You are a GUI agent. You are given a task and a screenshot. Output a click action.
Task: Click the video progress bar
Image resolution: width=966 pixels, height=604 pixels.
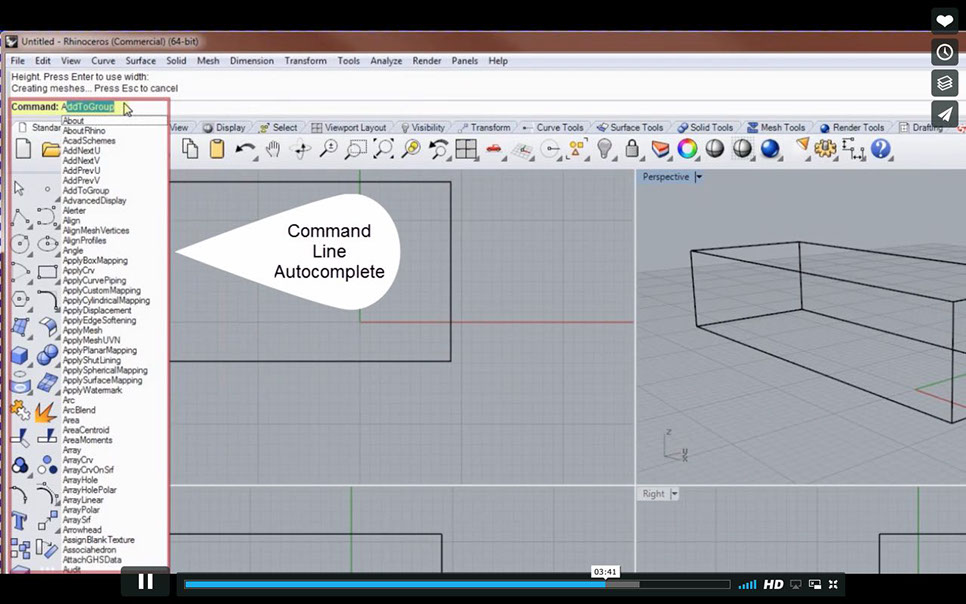[x=457, y=584]
